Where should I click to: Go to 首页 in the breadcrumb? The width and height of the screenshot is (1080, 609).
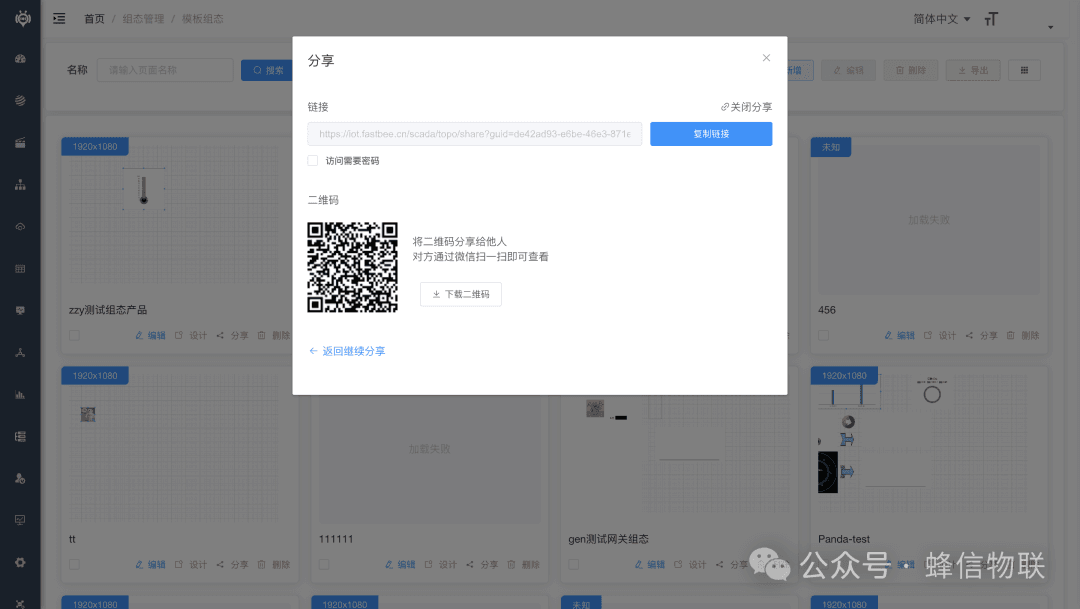(94, 19)
